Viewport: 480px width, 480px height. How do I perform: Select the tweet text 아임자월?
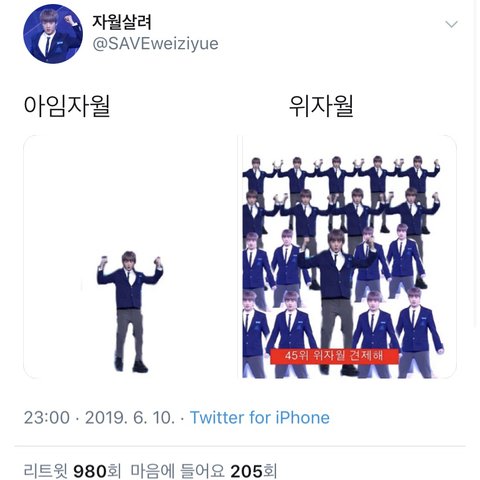[x=67, y=106]
